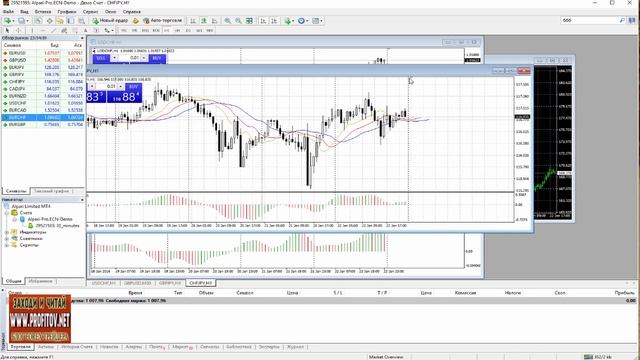Expand the Индикаторы tree node
This screenshot has width=640, height=360.
(x=7, y=232)
